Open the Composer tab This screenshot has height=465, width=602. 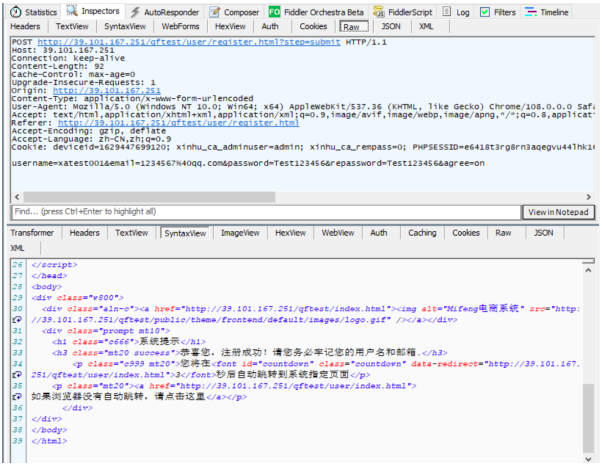click(x=234, y=12)
